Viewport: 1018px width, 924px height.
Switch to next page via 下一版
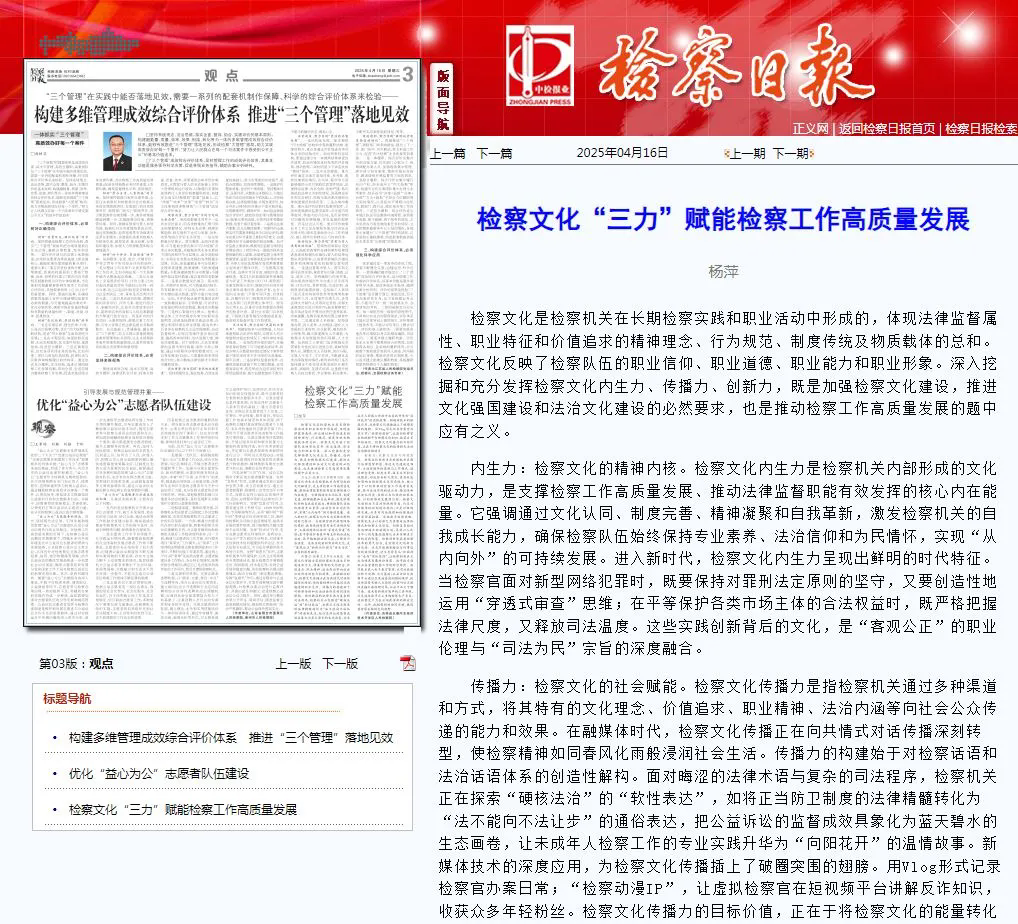pyautogui.click(x=340, y=663)
